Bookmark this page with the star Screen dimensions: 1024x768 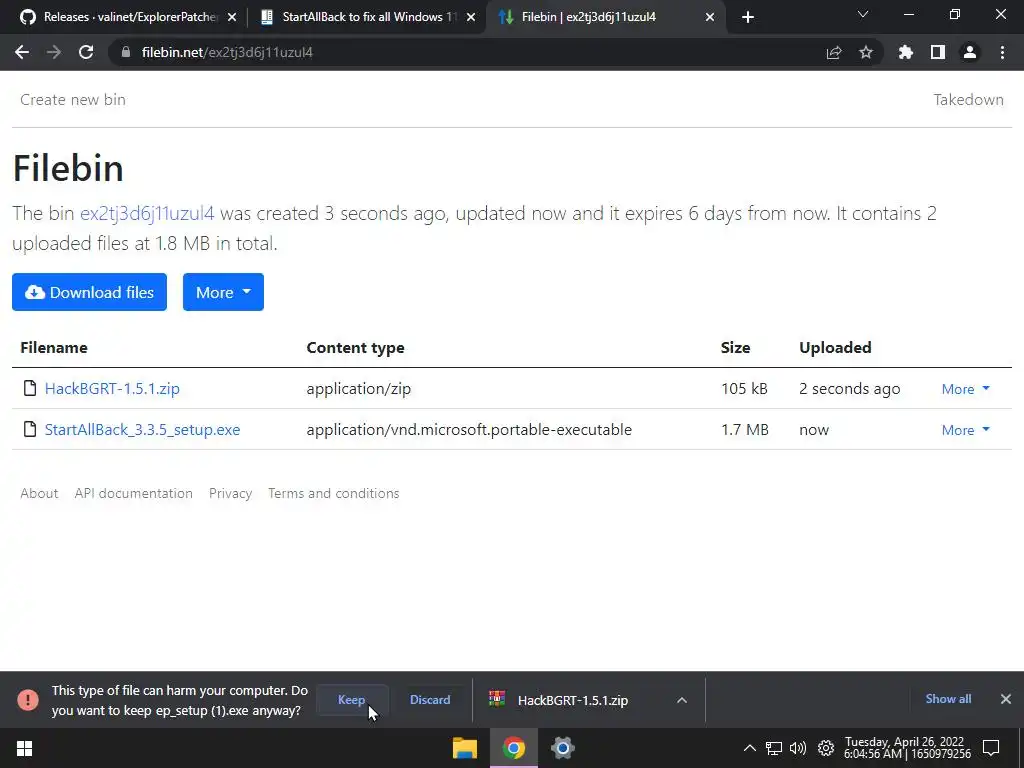pos(866,52)
